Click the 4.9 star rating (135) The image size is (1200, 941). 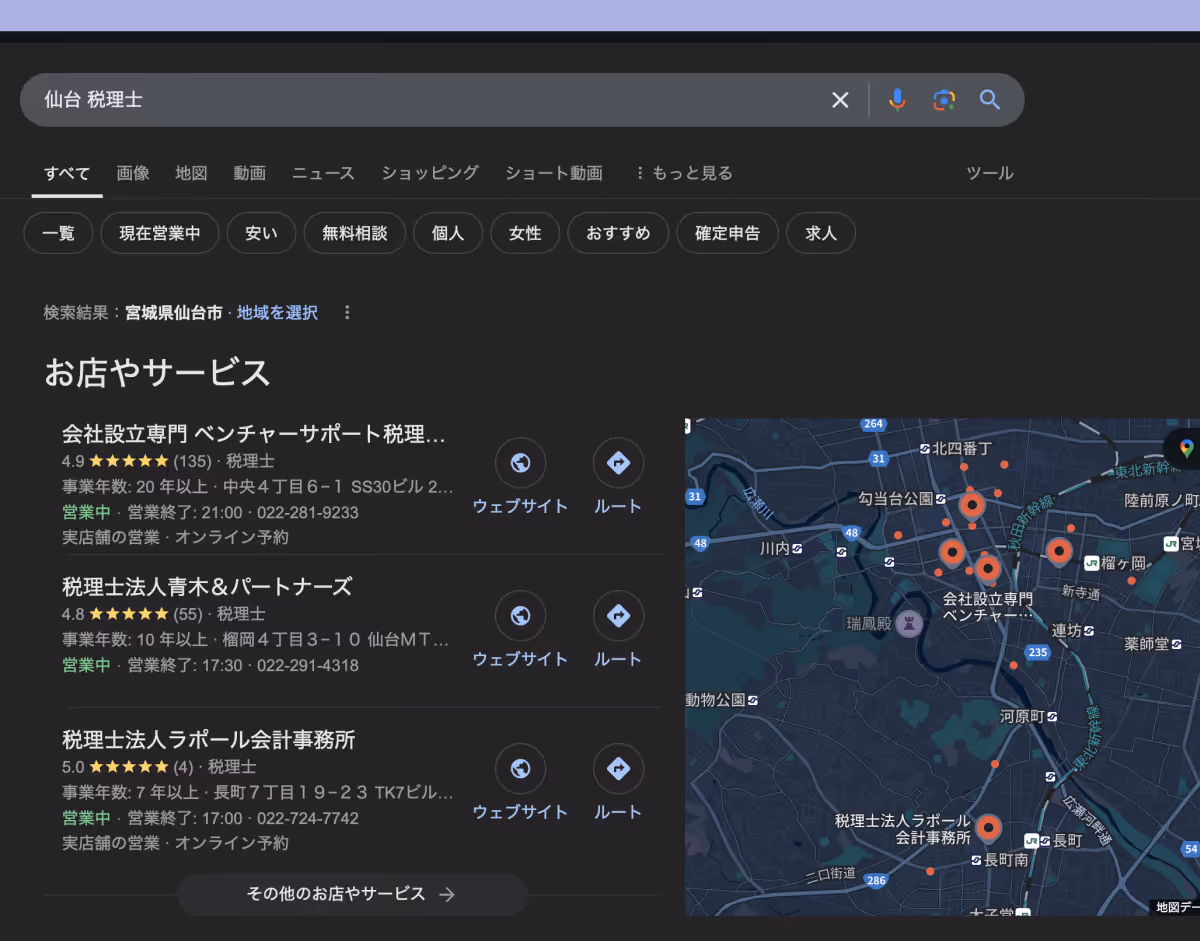click(x=137, y=462)
